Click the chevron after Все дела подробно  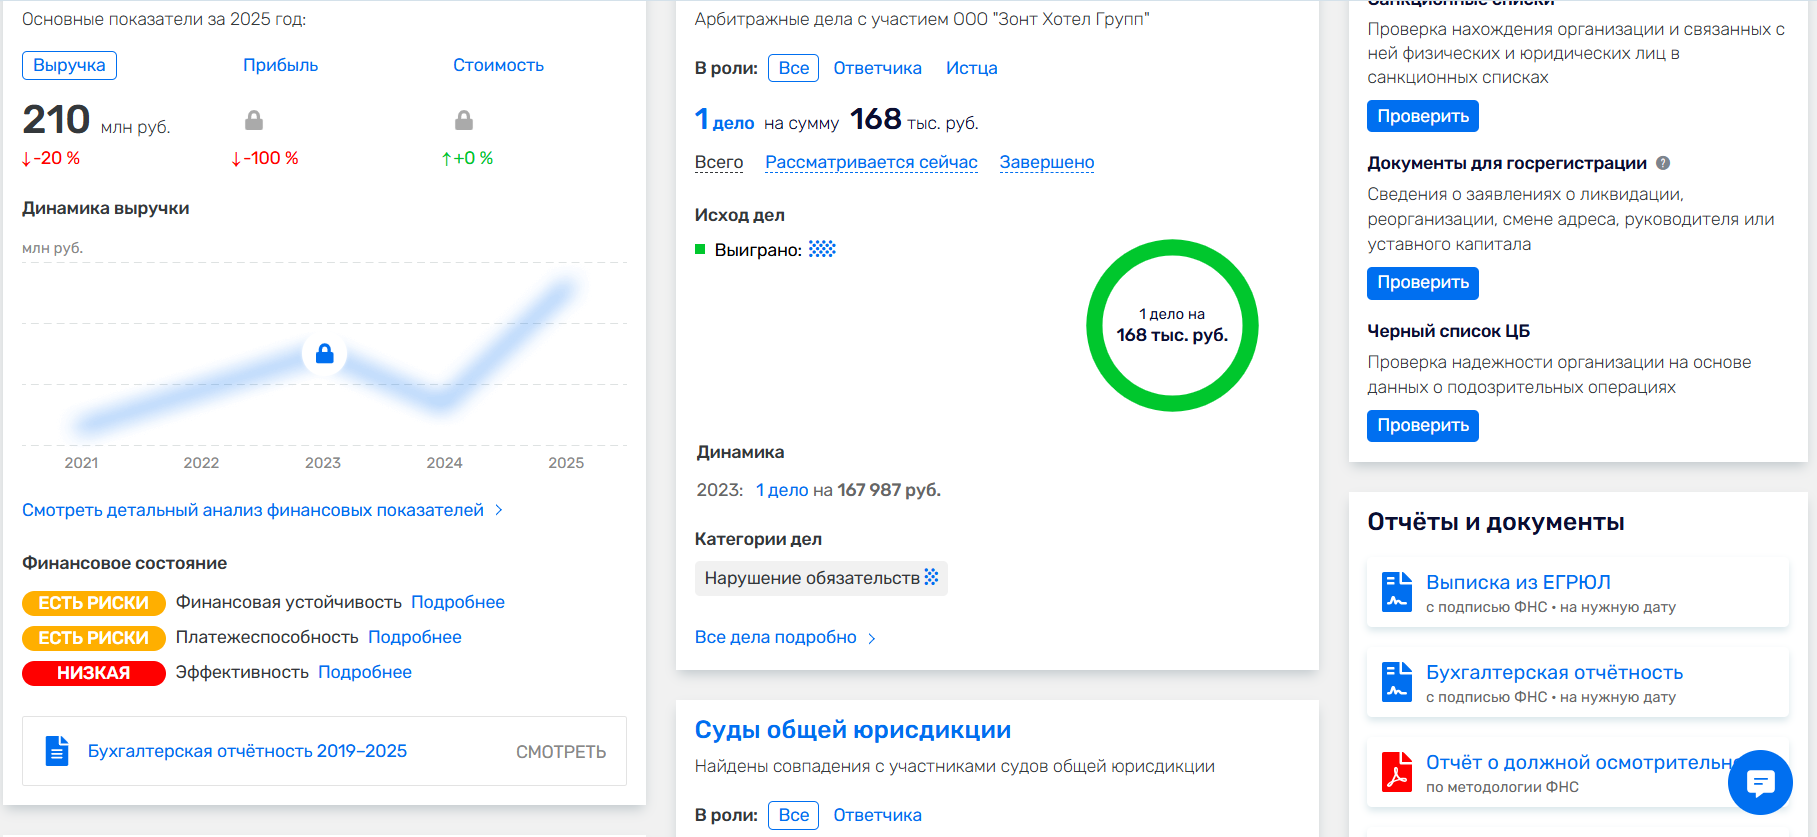click(x=872, y=638)
